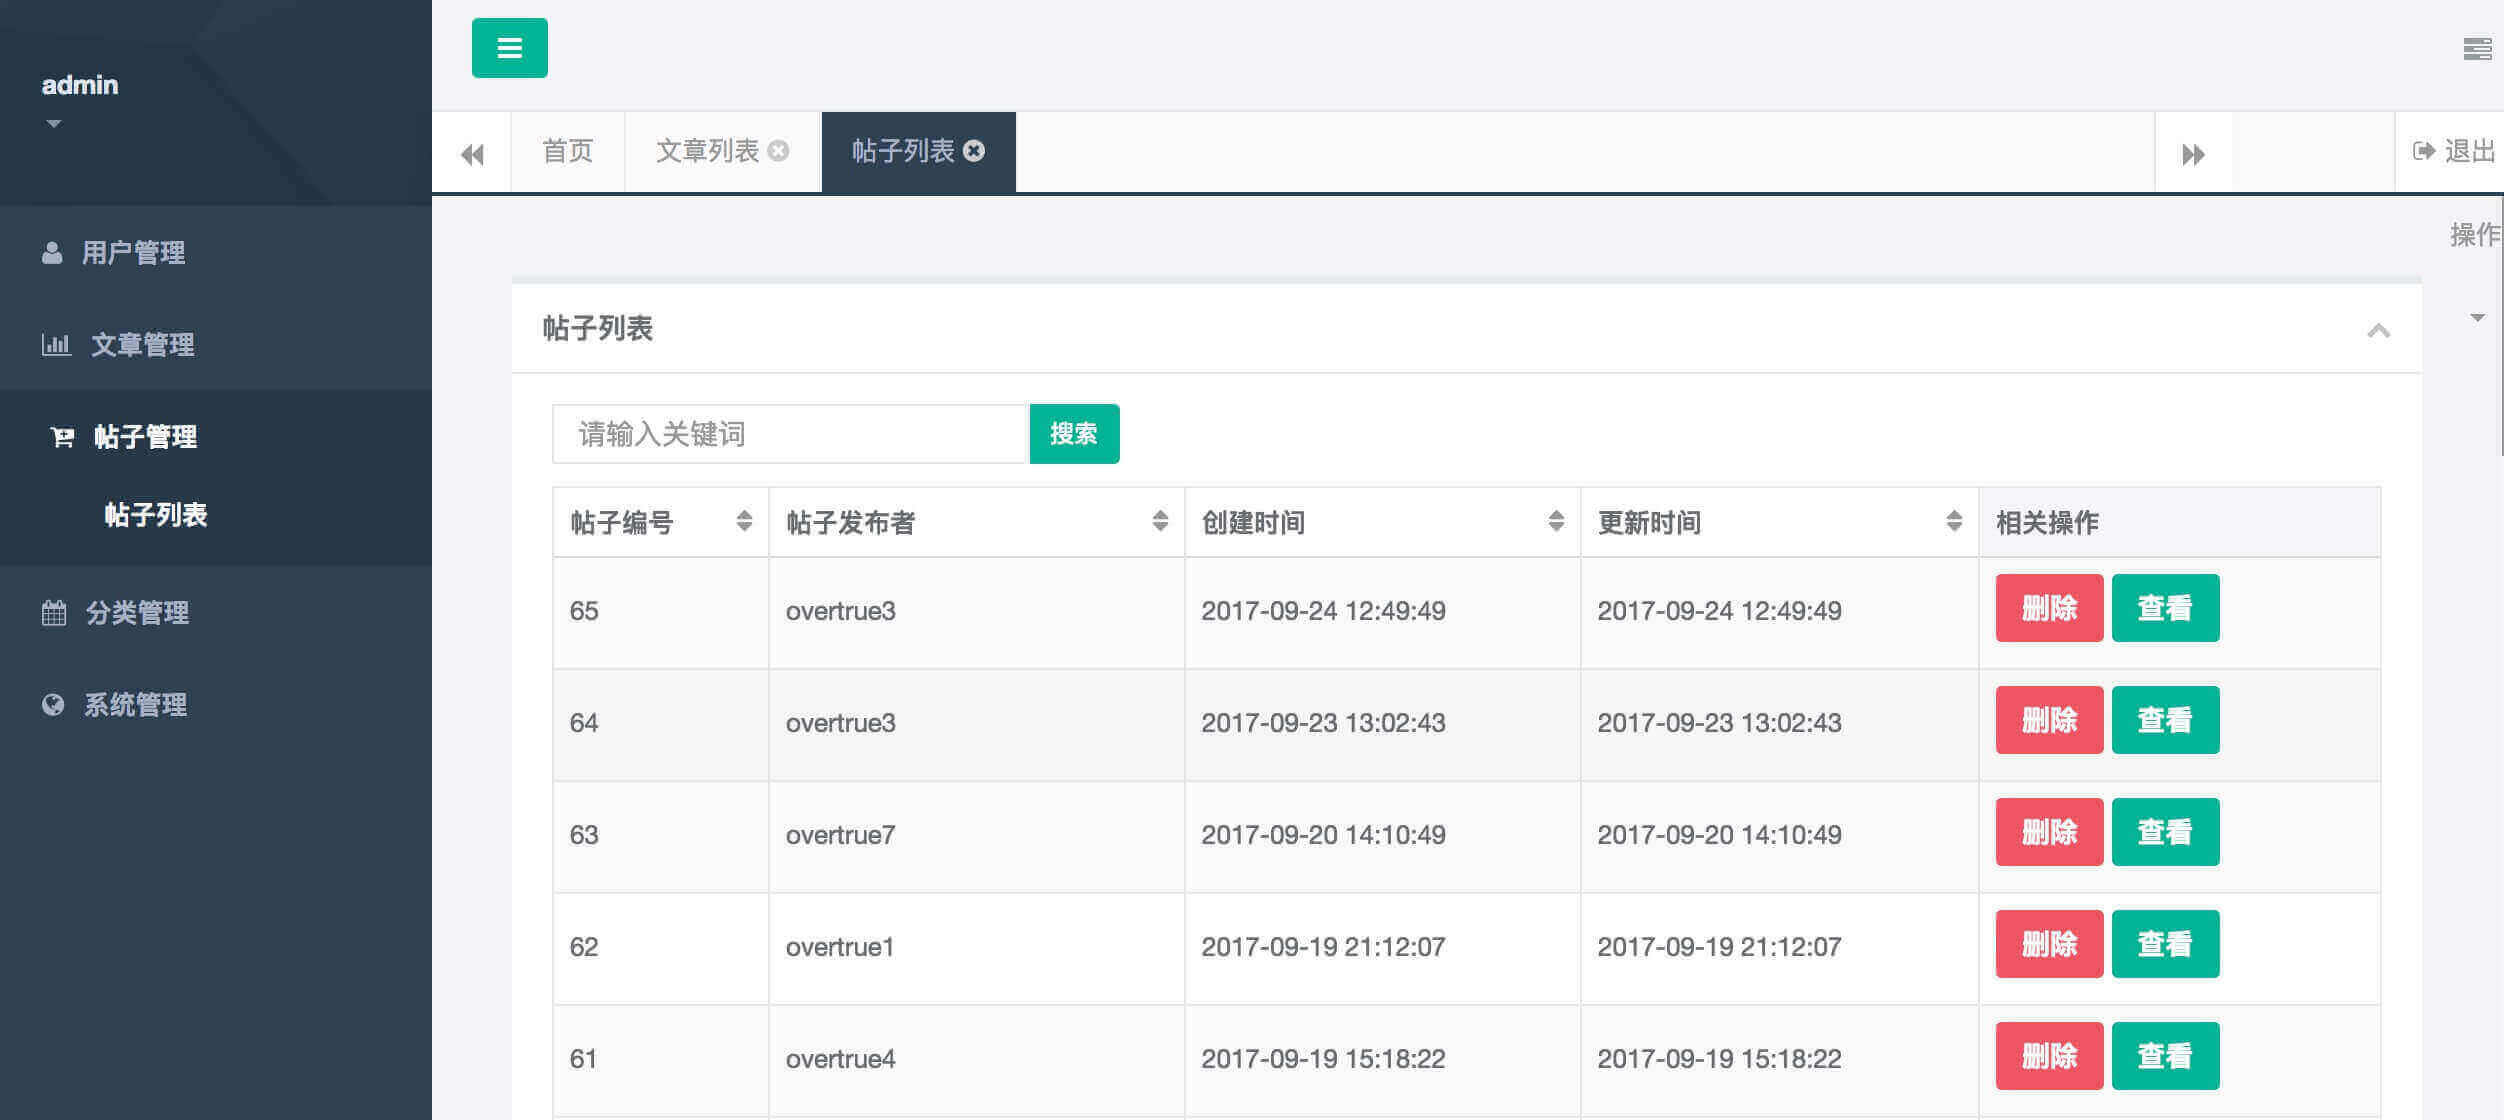
Task: Open the 系统管理 sidebar menu
Action: [135, 705]
